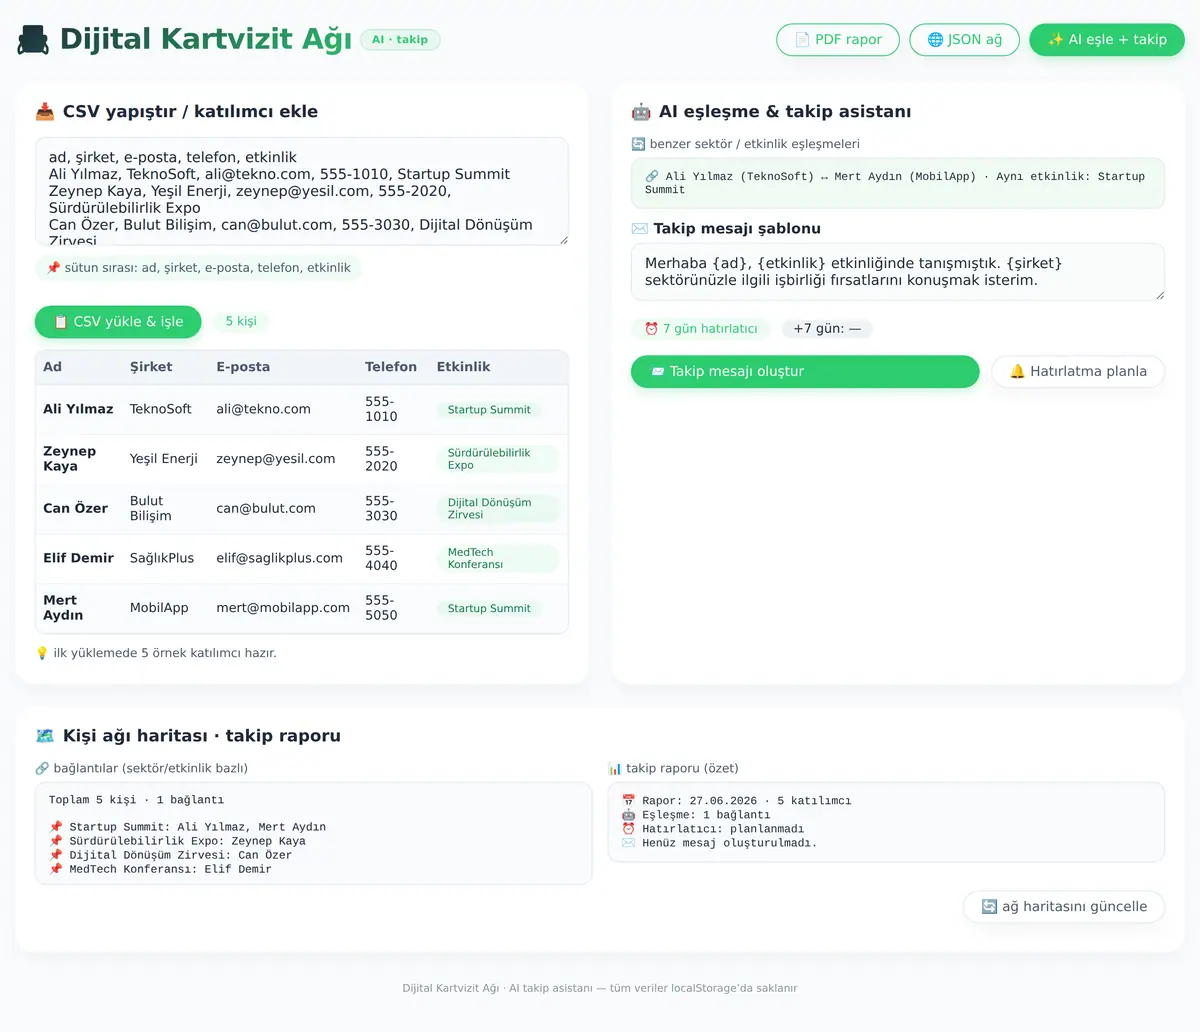Click the robot icon beside Eşleşme line
Screen dimensions: 1200x1032
tap(628, 815)
